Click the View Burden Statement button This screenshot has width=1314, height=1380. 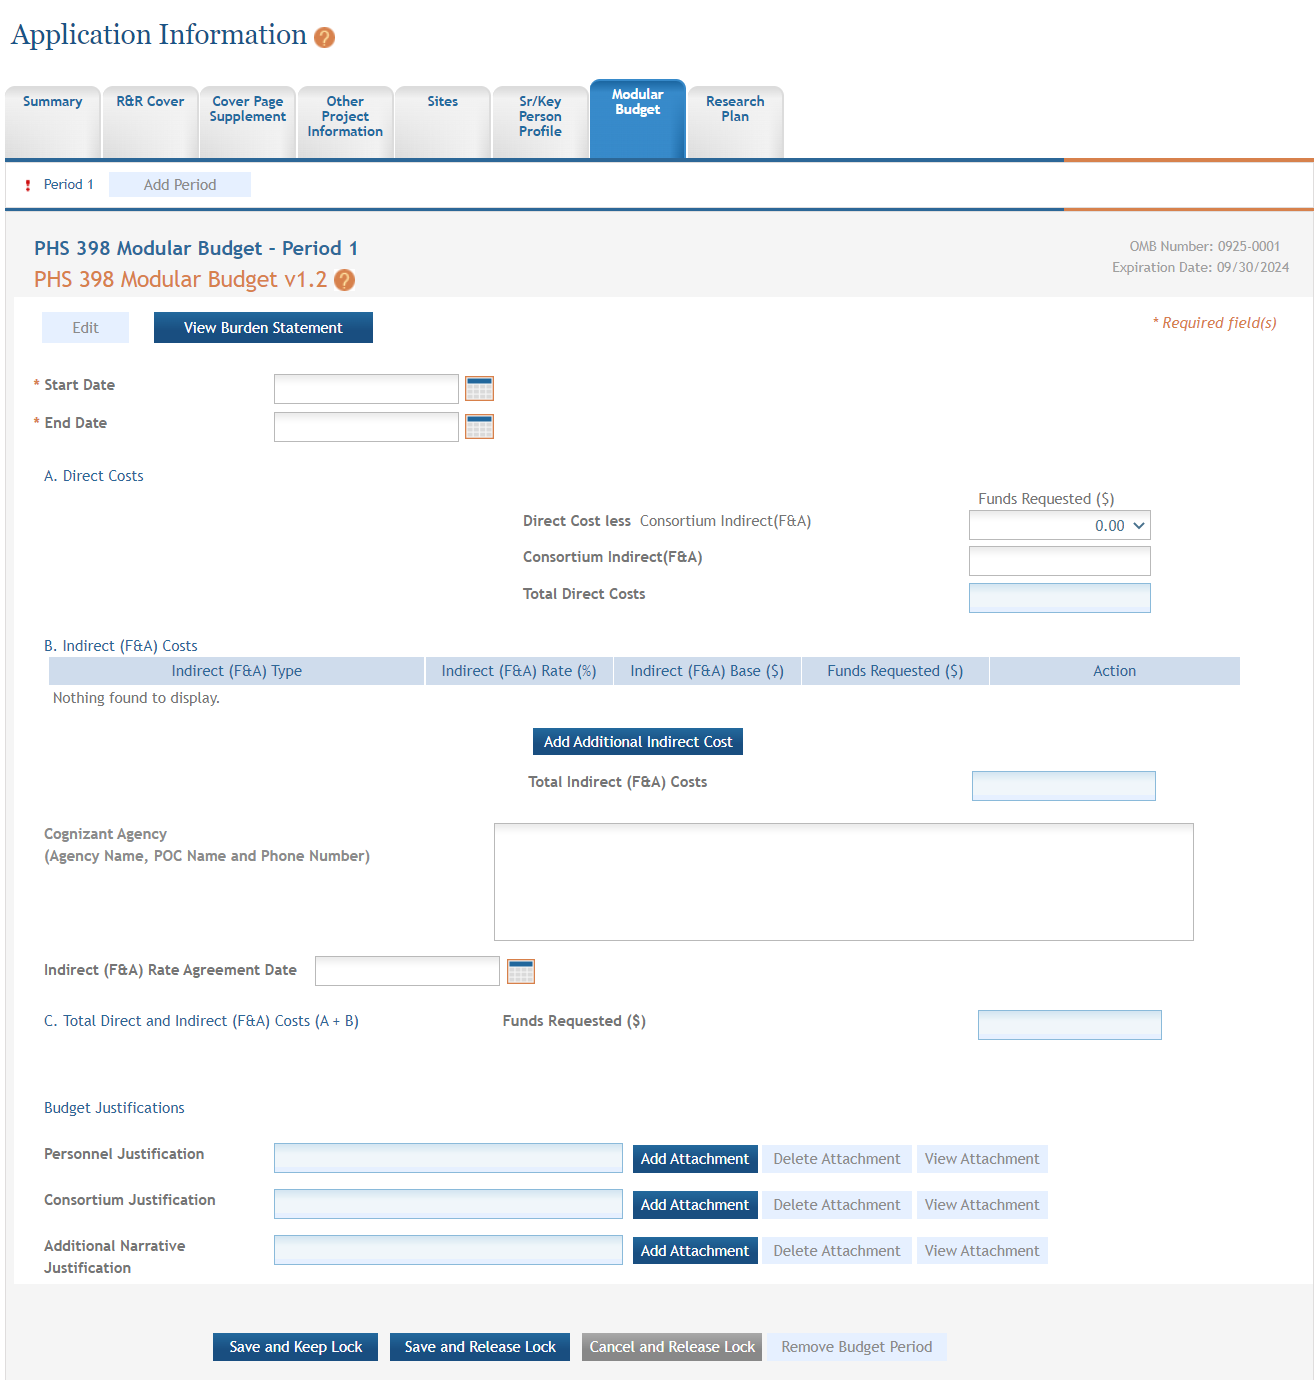263,328
